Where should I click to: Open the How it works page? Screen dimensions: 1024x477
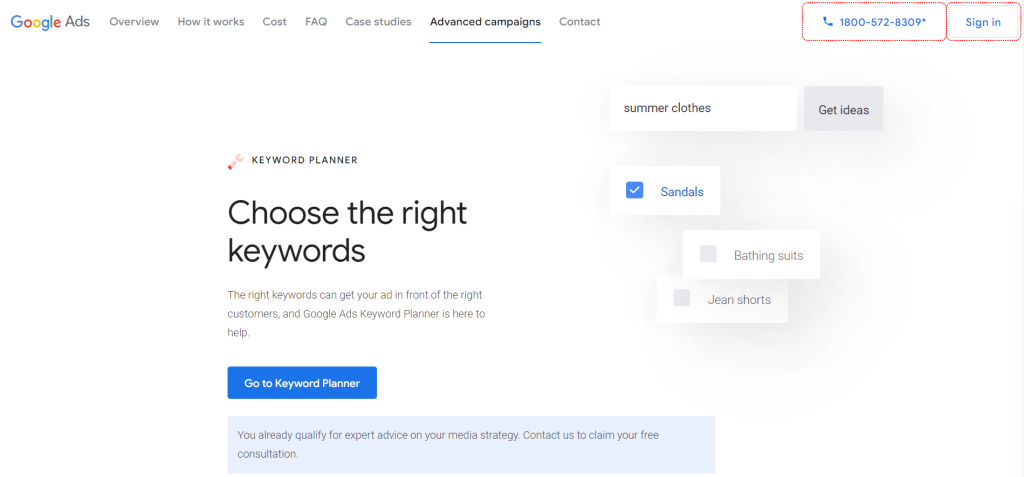[211, 22]
